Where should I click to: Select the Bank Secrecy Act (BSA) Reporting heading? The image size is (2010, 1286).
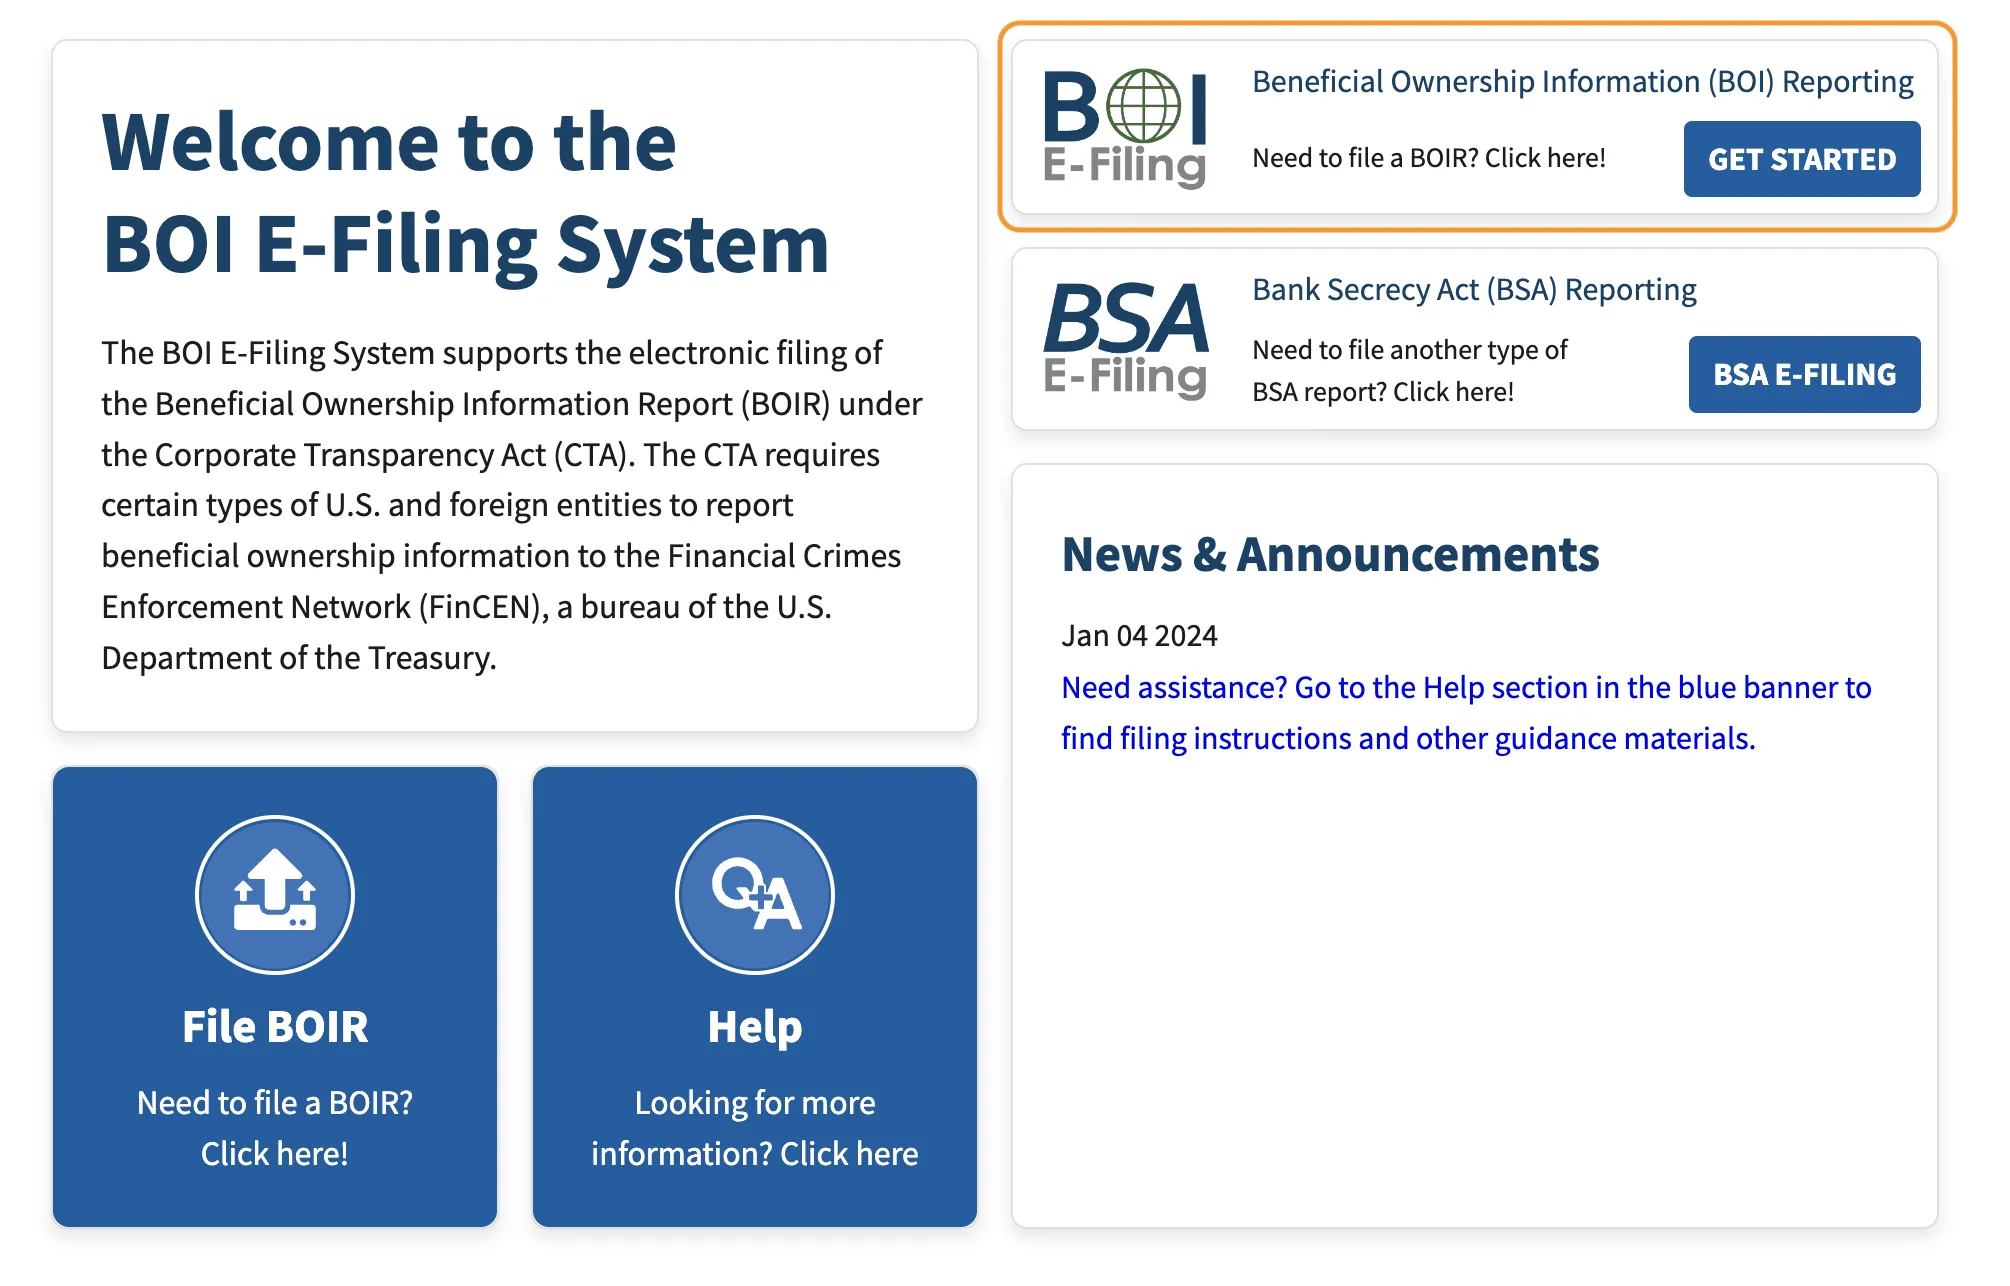tap(1474, 289)
